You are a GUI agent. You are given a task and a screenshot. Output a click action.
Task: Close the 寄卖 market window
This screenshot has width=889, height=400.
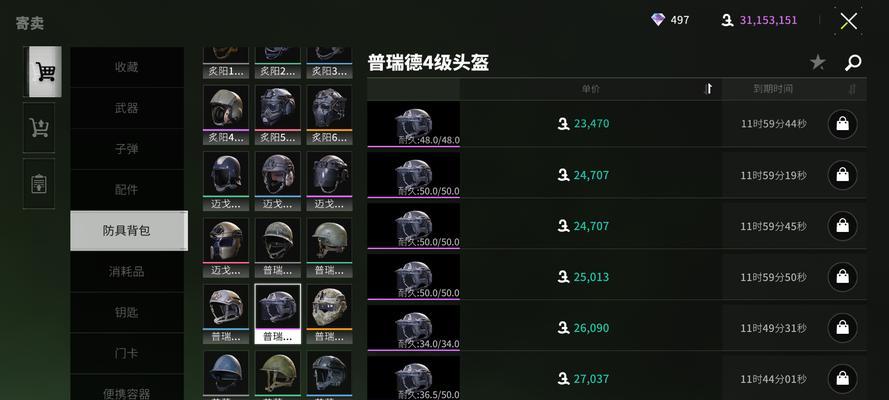pos(848,22)
